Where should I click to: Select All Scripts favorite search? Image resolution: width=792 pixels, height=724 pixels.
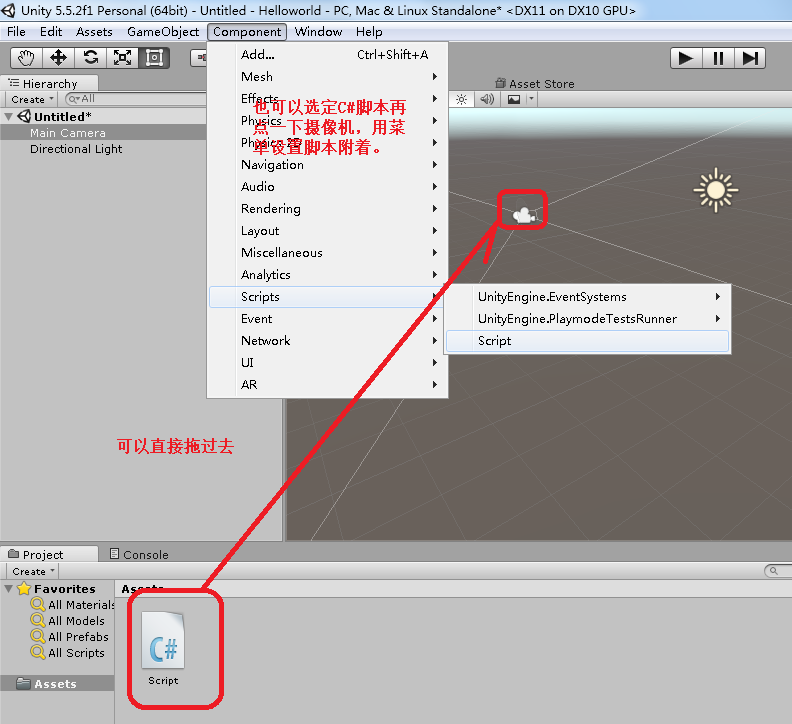point(68,653)
